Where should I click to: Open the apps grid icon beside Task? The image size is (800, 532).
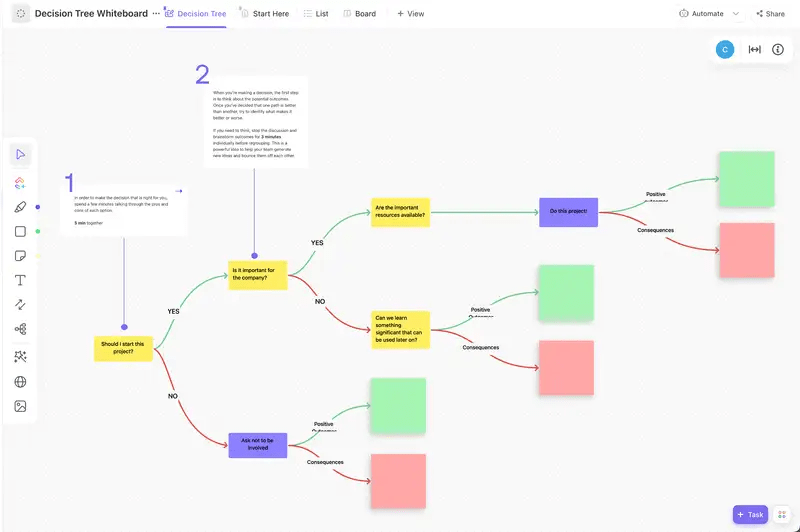(x=782, y=515)
